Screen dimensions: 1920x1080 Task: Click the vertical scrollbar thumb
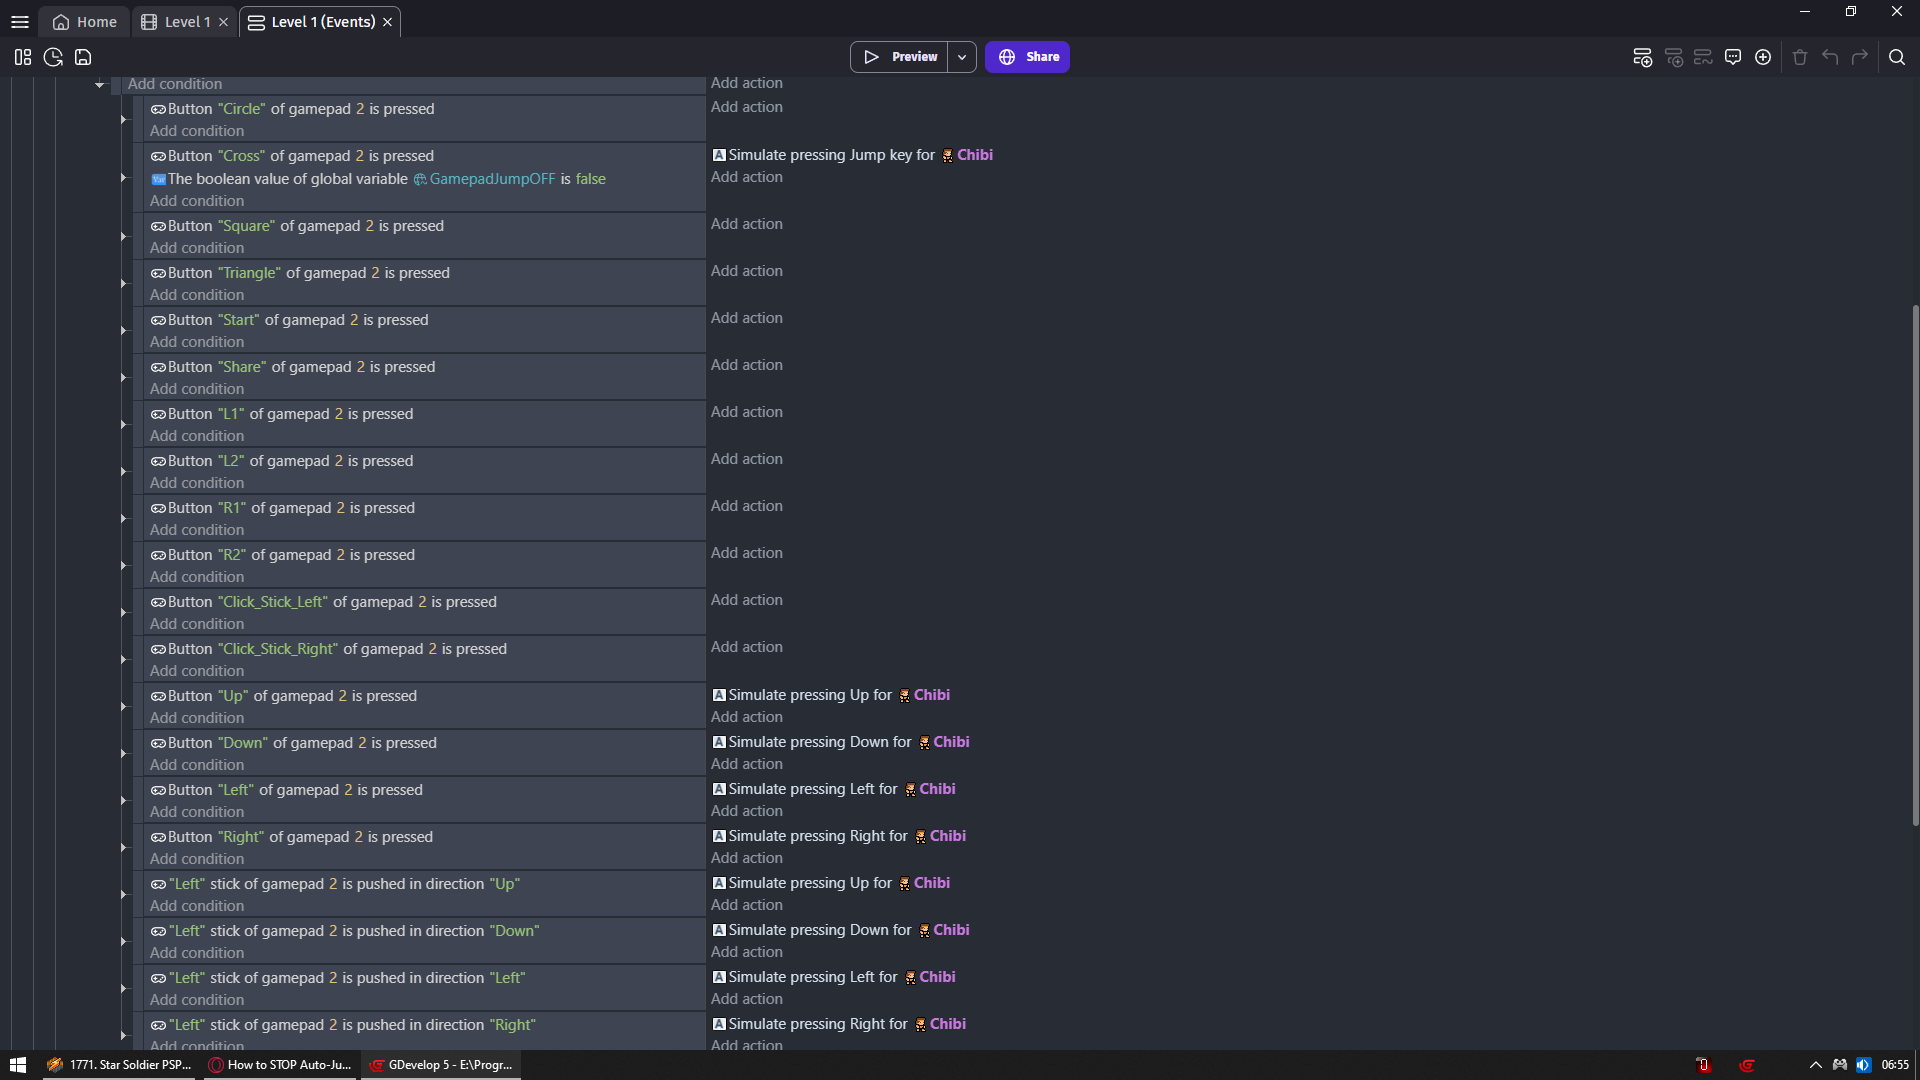coord(1915,565)
